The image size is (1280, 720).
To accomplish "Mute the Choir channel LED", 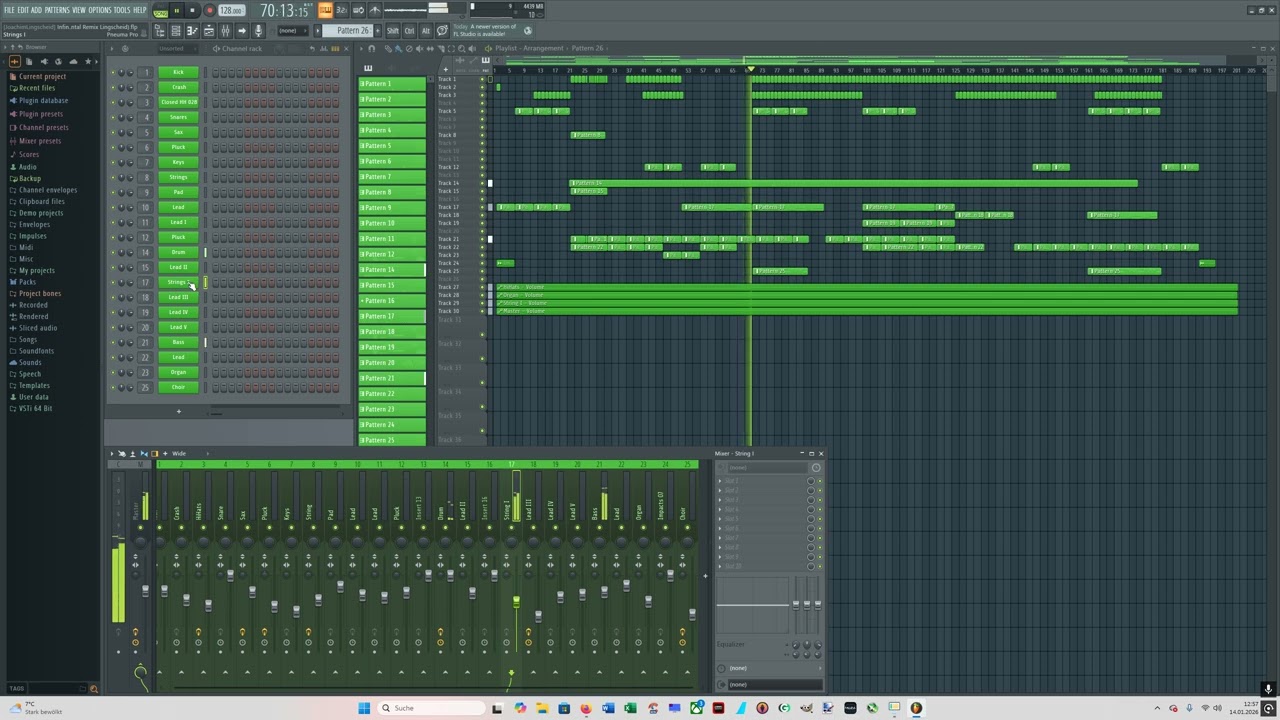I will pos(113,387).
